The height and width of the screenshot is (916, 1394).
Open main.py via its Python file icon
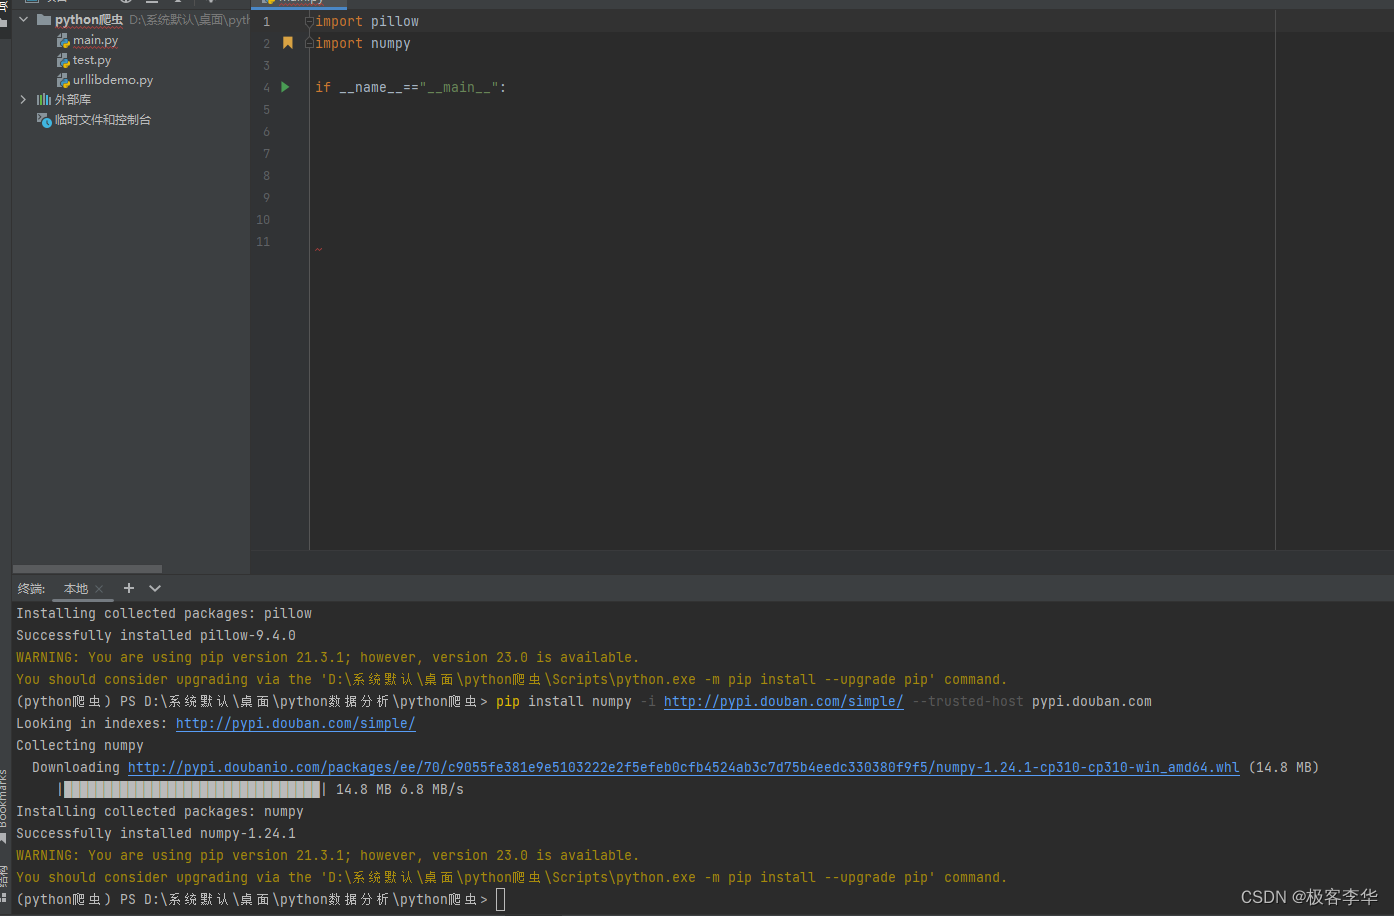click(x=63, y=41)
